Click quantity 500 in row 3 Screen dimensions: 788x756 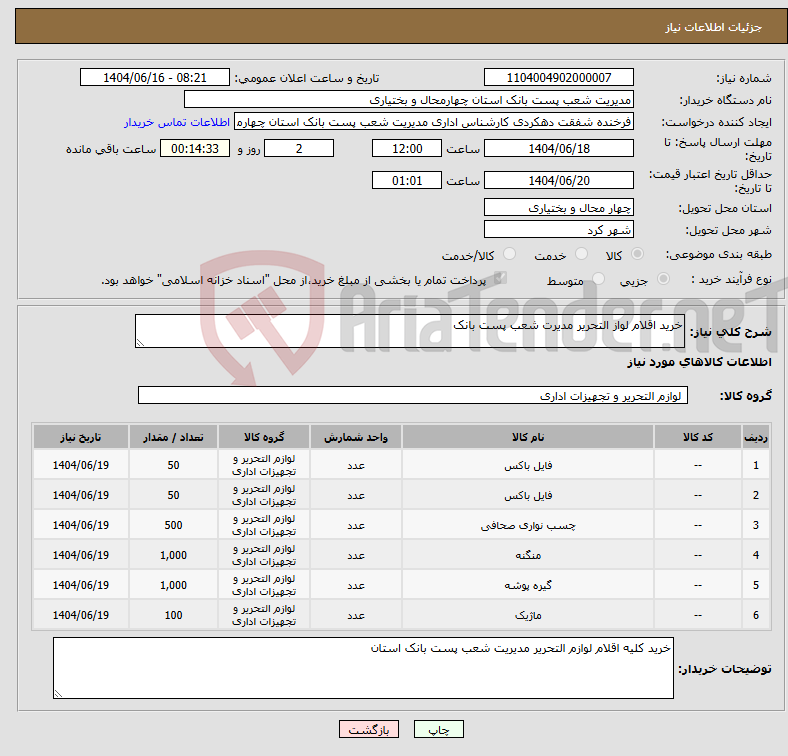pos(173,525)
